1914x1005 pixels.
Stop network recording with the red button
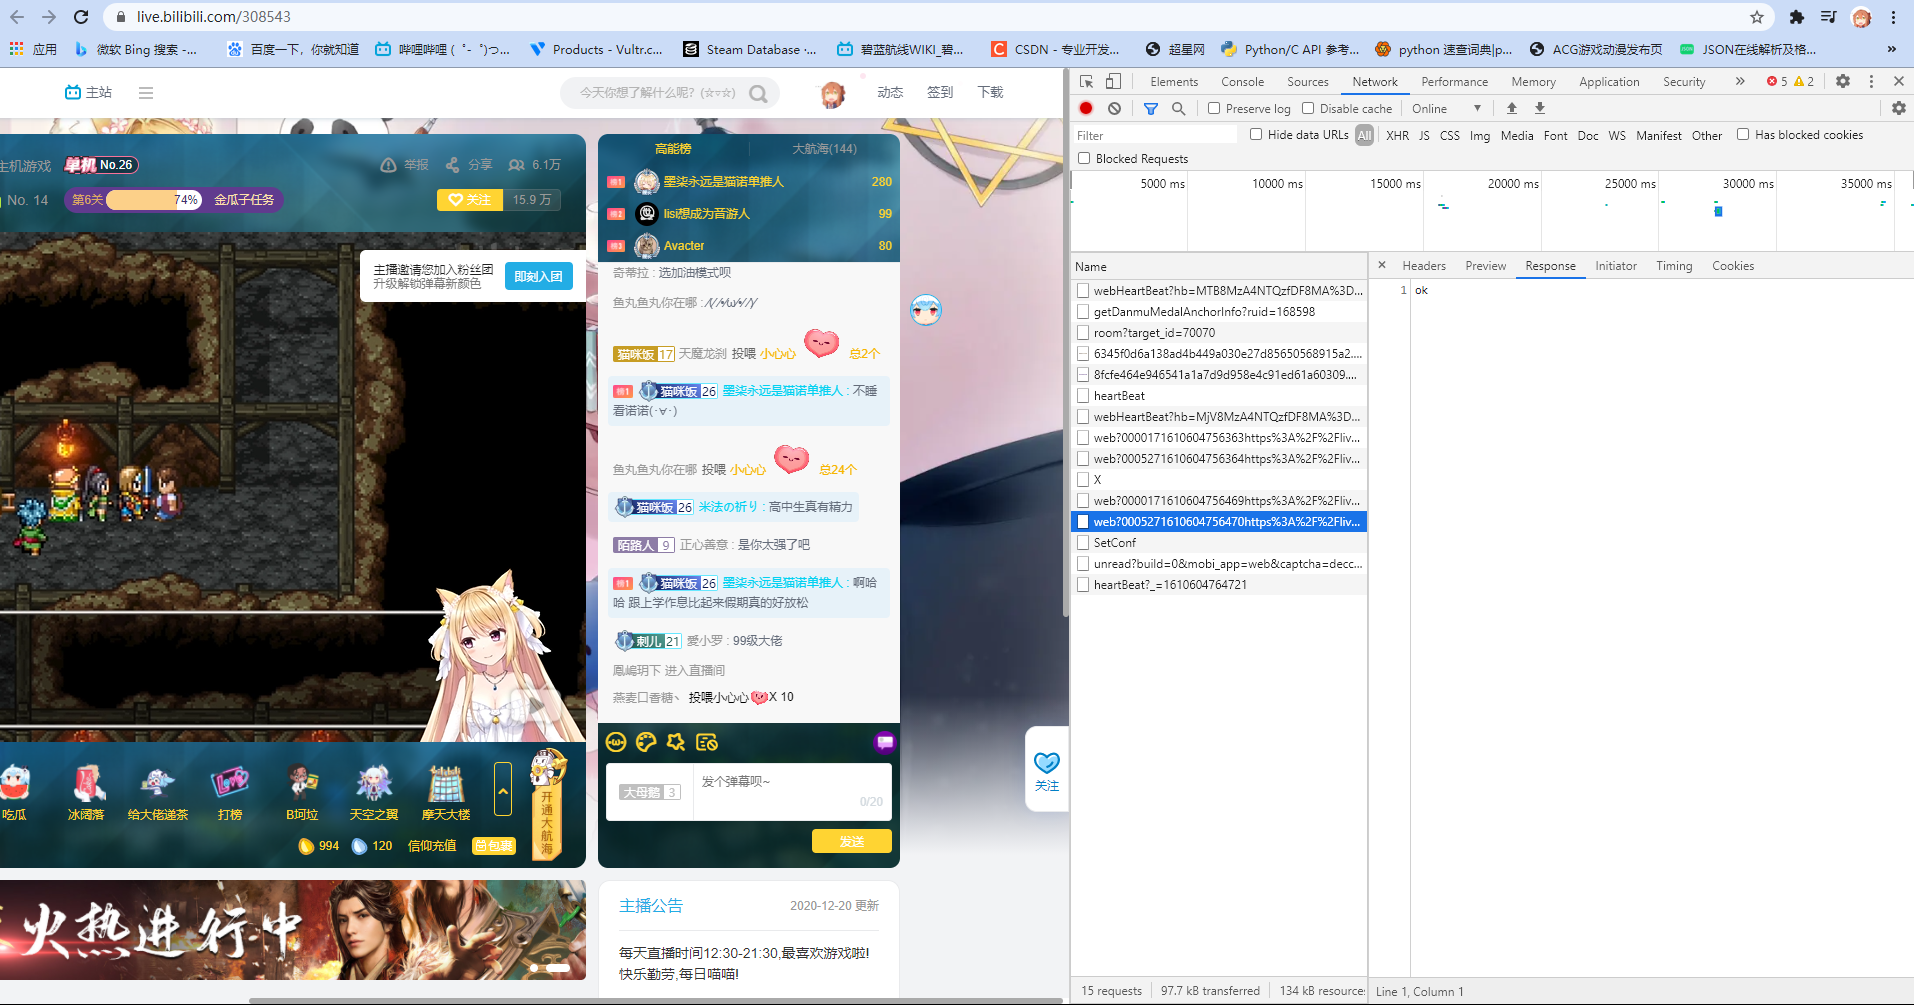tap(1086, 108)
